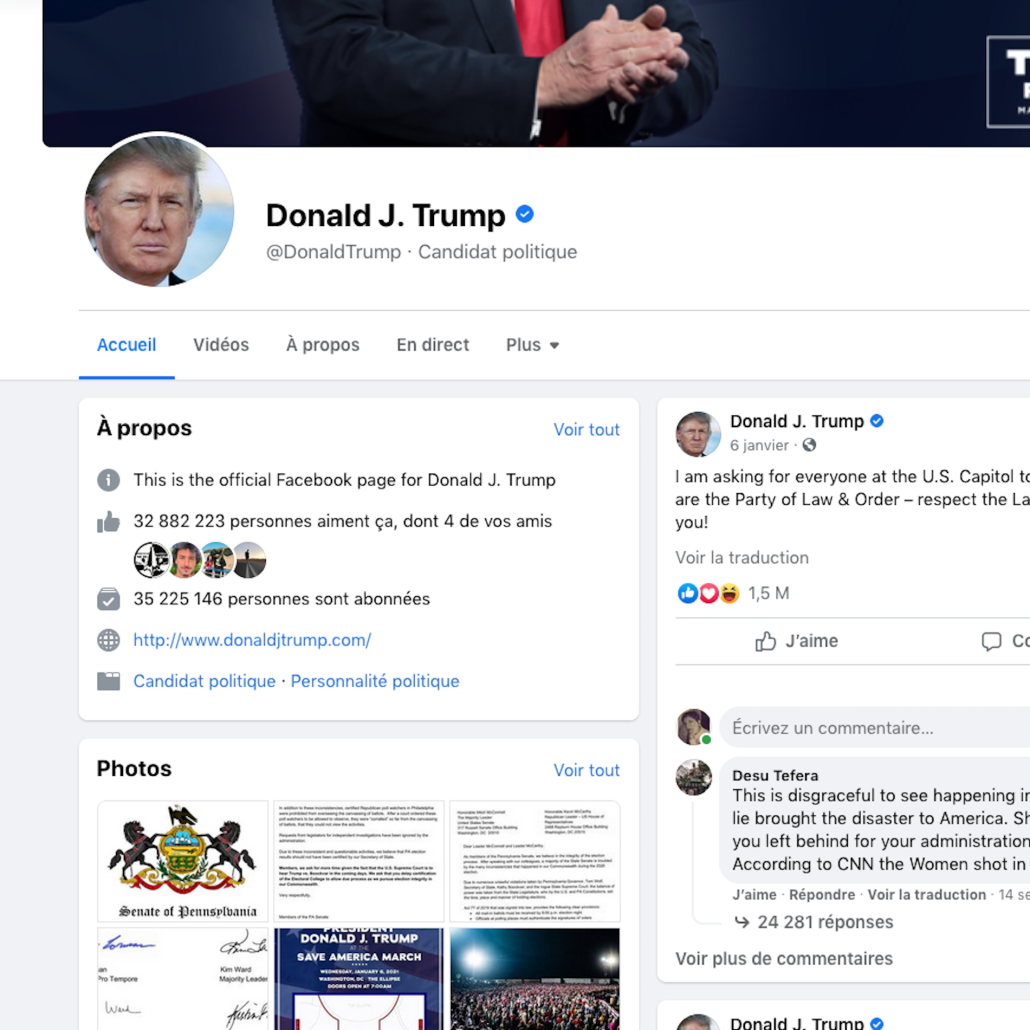Switch to the Vidéos tab
The width and height of the screenshot is (1030, 1030).
tap(221, 345)
